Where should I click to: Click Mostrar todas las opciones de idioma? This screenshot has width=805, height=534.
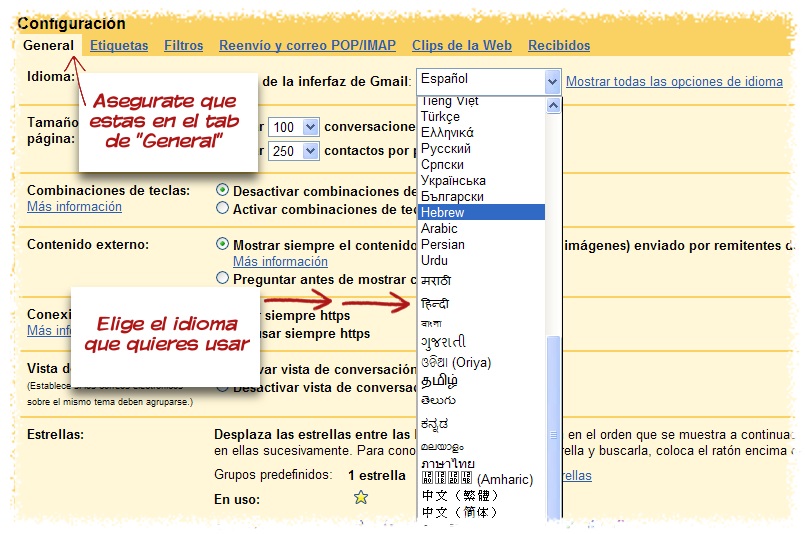tap(674, 81)
